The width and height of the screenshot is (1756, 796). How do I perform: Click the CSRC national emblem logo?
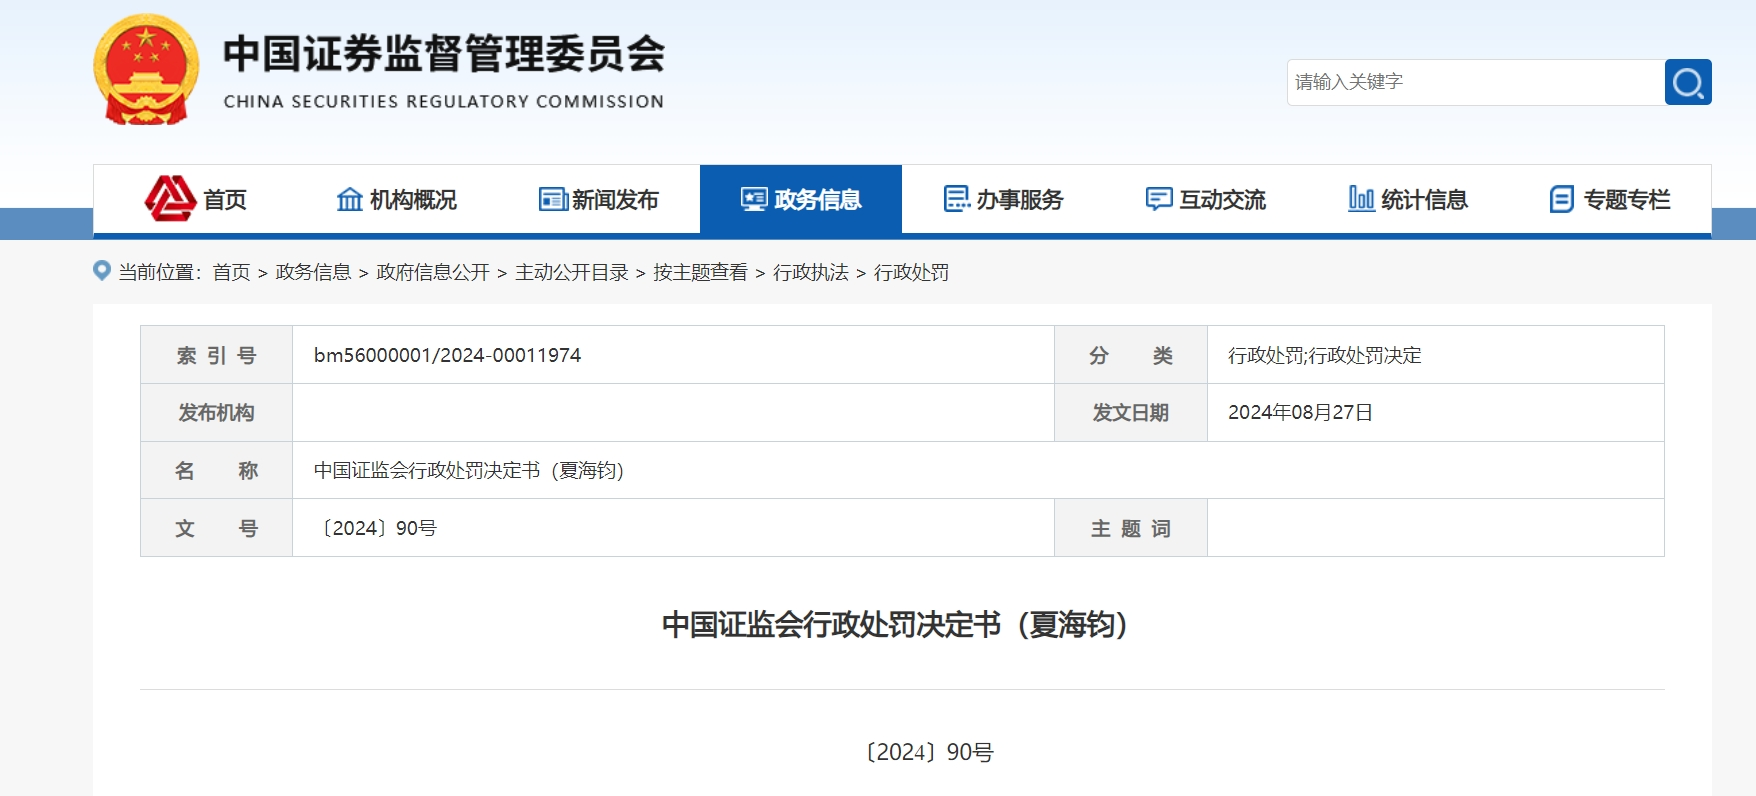(146, 70)
